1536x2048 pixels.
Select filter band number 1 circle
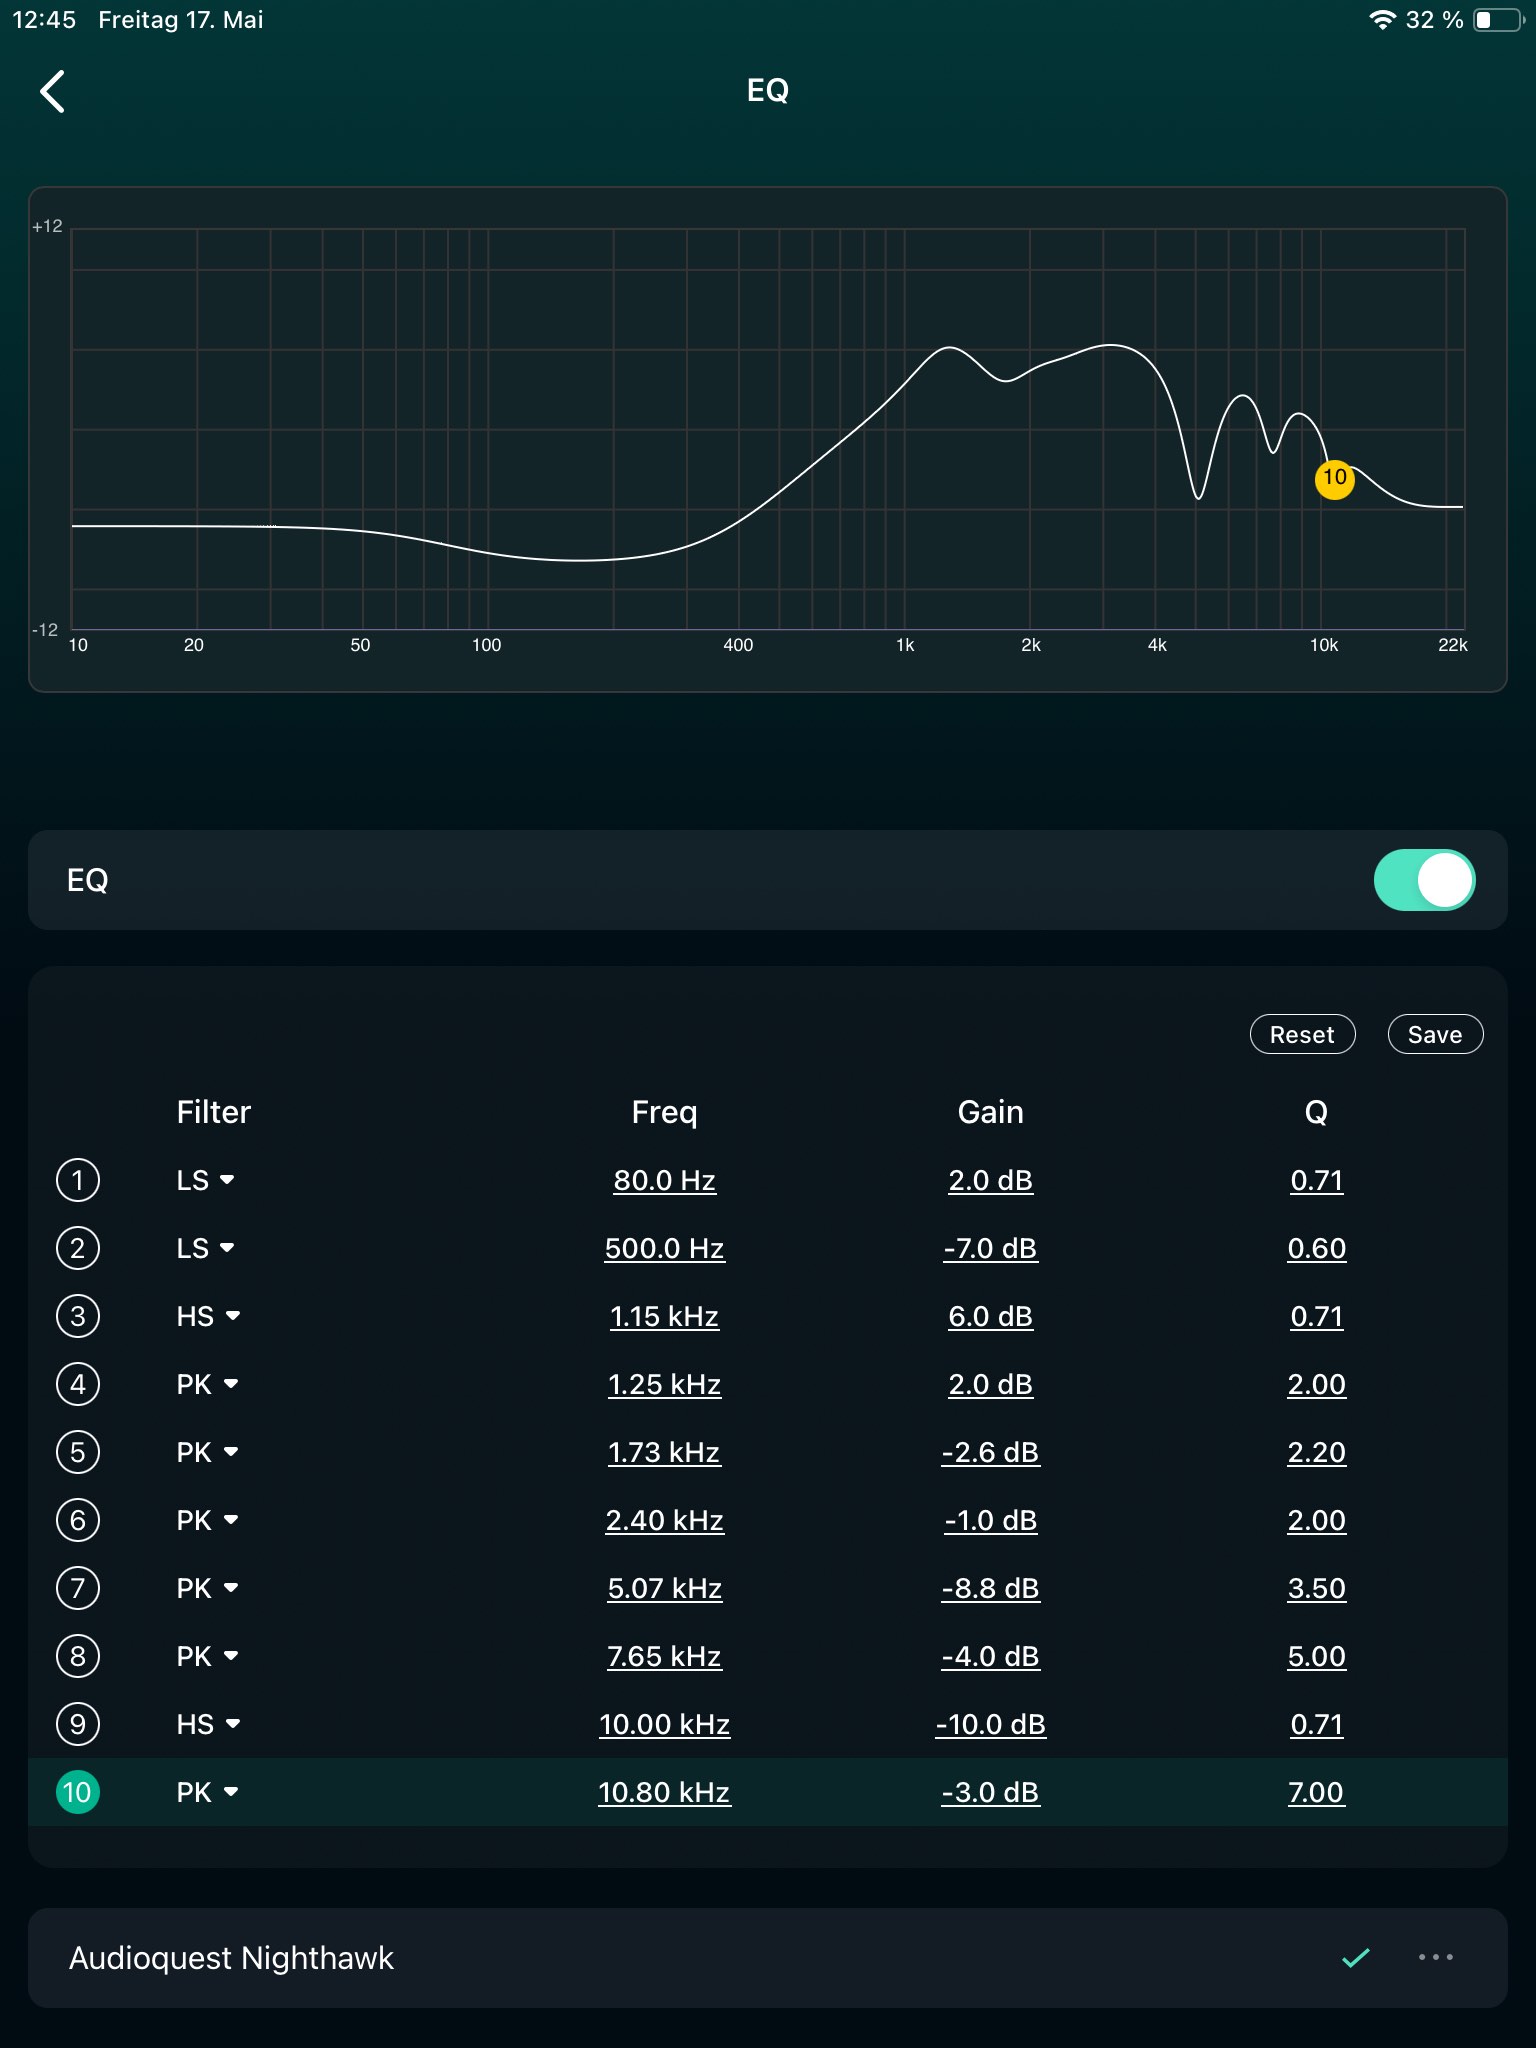[78, 1180]
